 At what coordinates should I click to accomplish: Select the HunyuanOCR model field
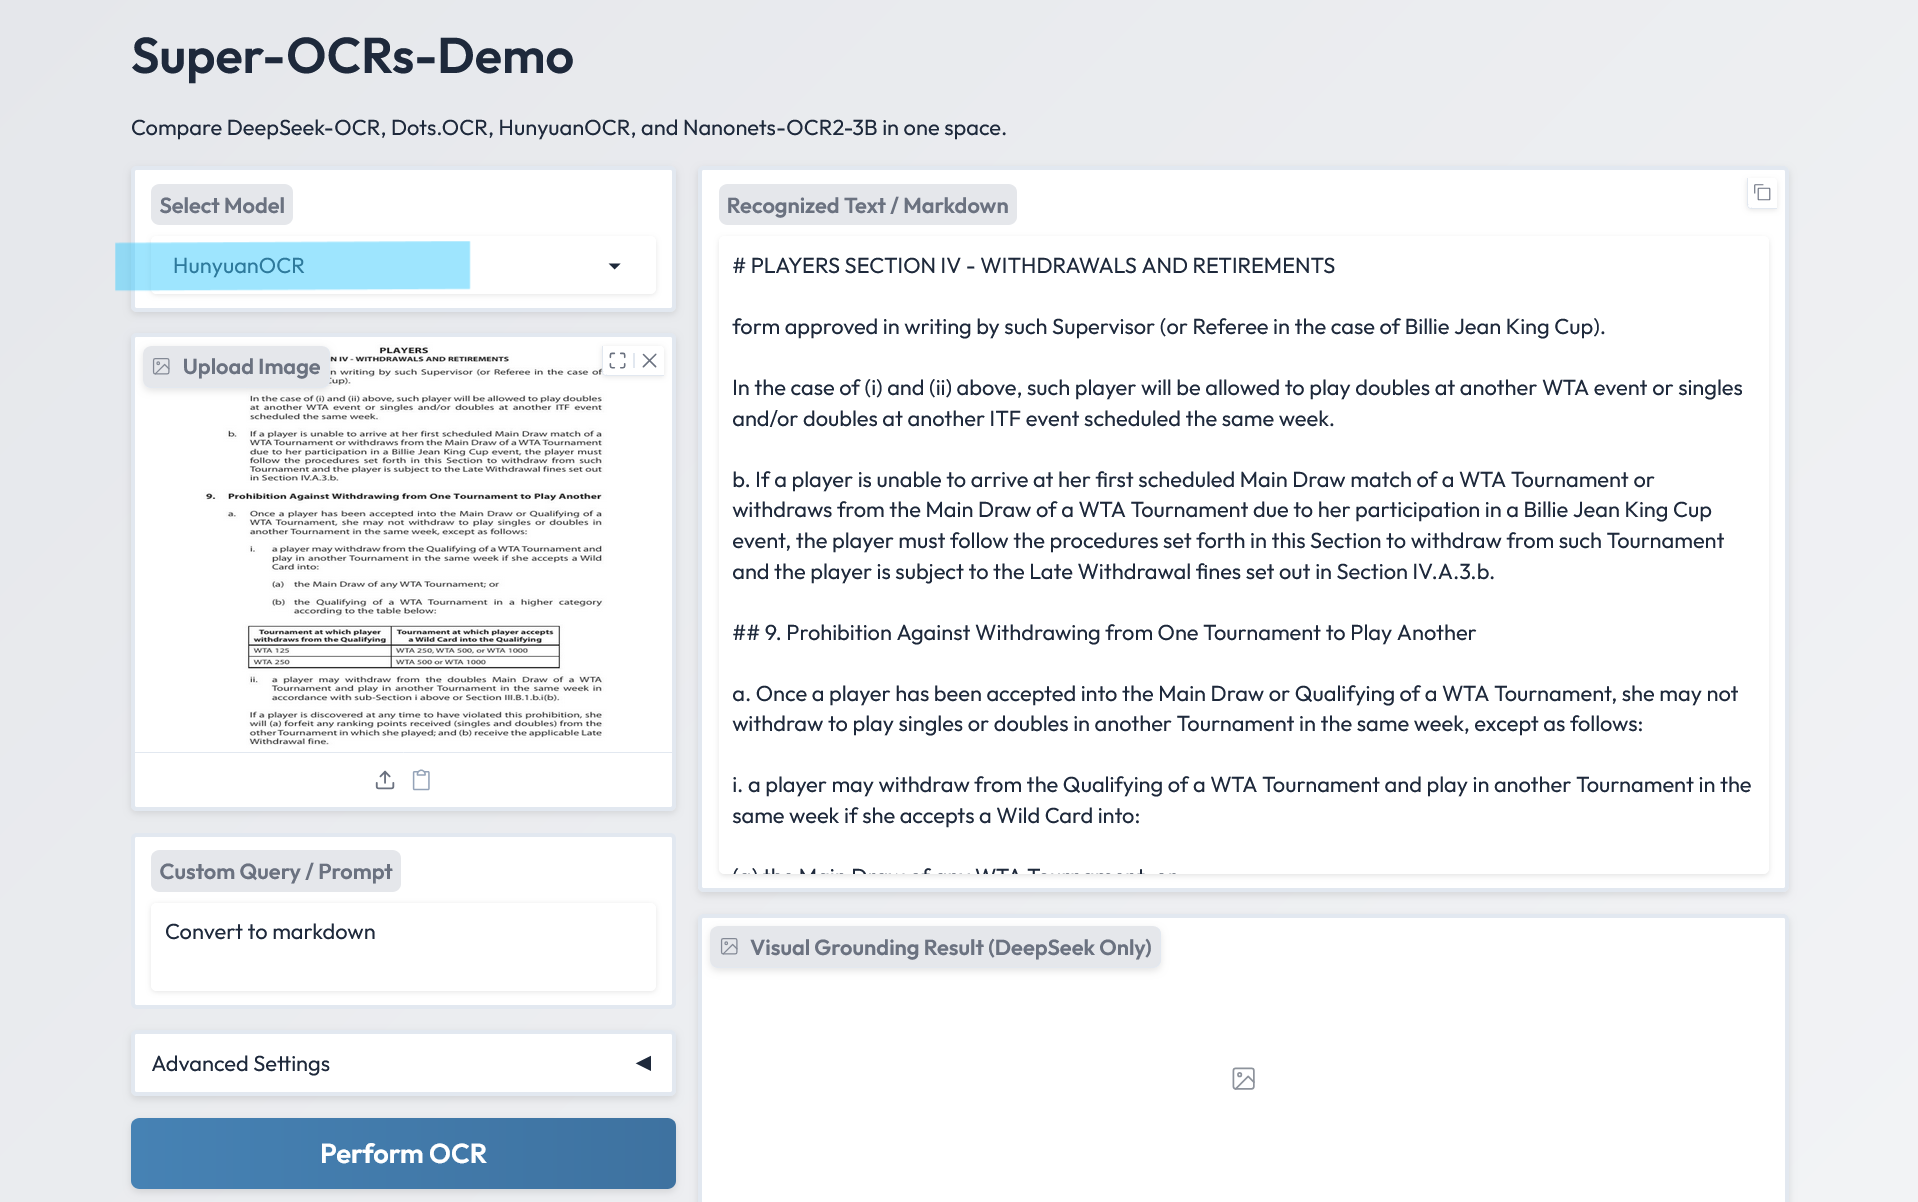[x=380, y=266]
